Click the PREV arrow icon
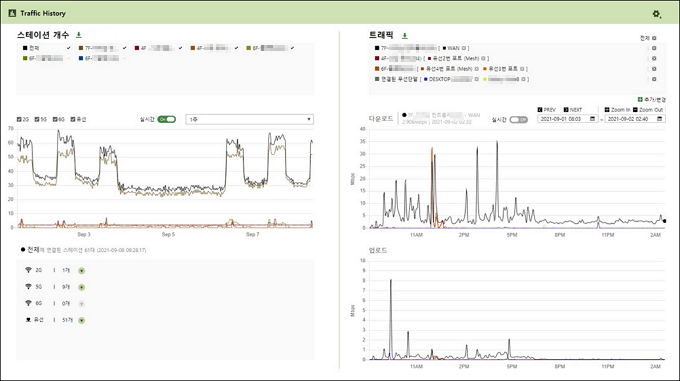 point(540,110)
